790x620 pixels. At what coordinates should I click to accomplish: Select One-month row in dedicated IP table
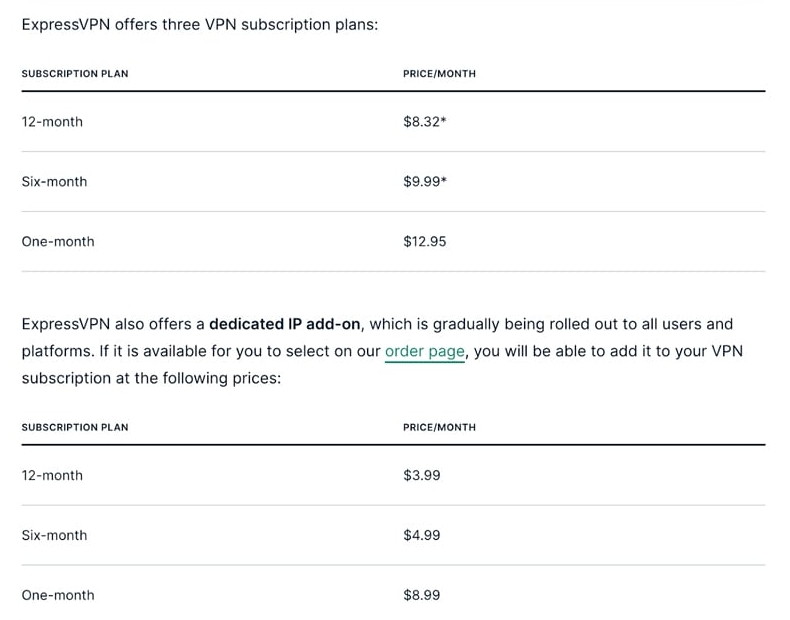pyautogui.click(x=58, y=596)
